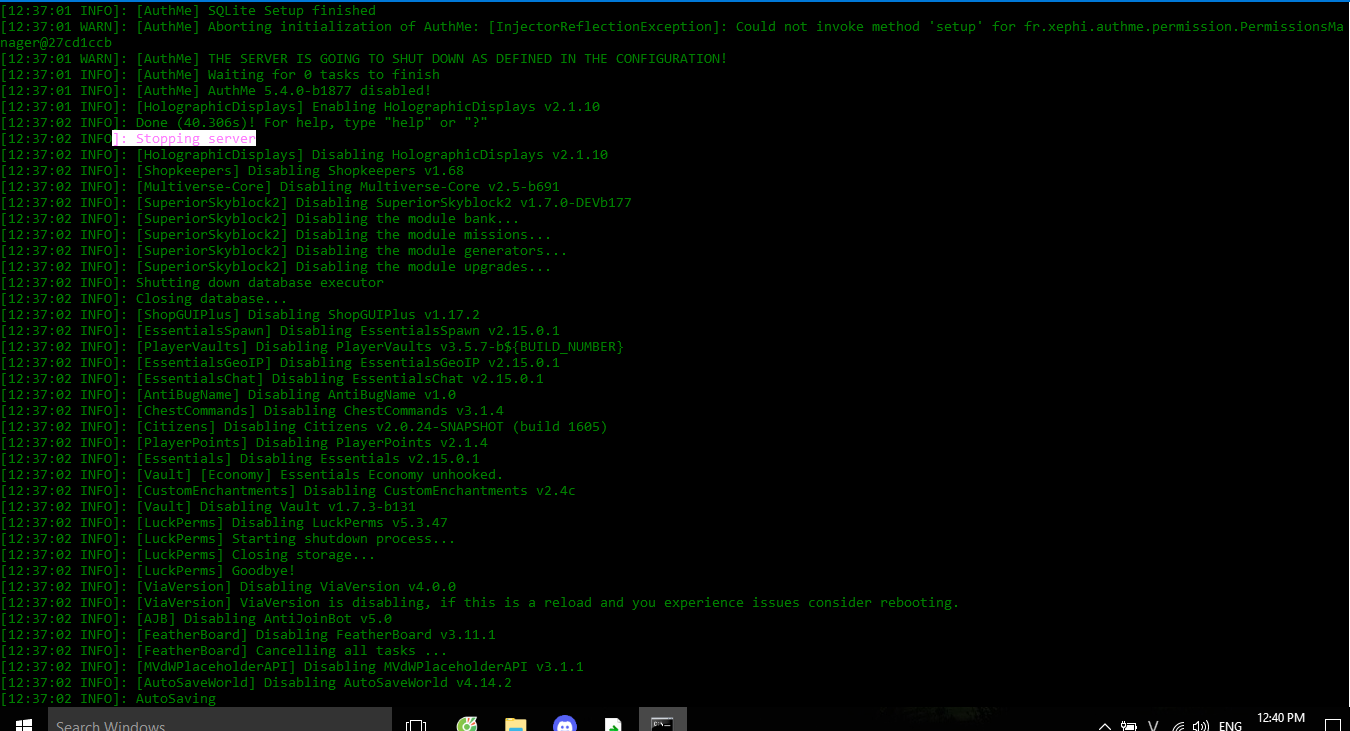Click 'Disabling CustomEnchantments v2.4c' line
Screen dimensions: 1350x731
287,491
